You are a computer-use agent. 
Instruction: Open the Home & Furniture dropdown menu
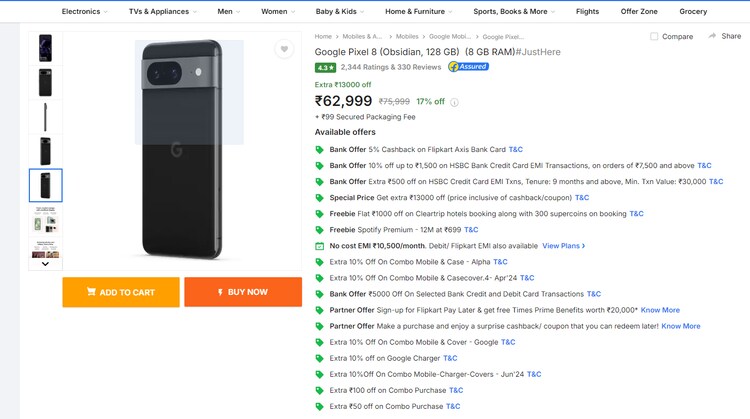pyautogui.click(x=419, y=11)
